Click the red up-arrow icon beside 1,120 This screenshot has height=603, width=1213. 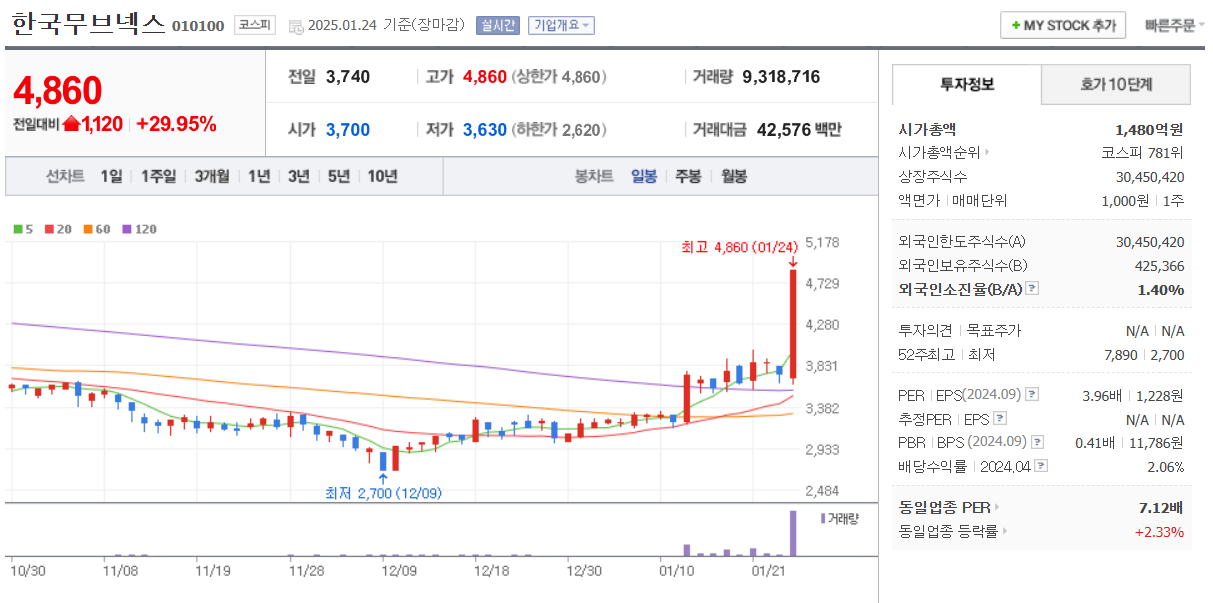pyautogui.click(x=71, y=124)
